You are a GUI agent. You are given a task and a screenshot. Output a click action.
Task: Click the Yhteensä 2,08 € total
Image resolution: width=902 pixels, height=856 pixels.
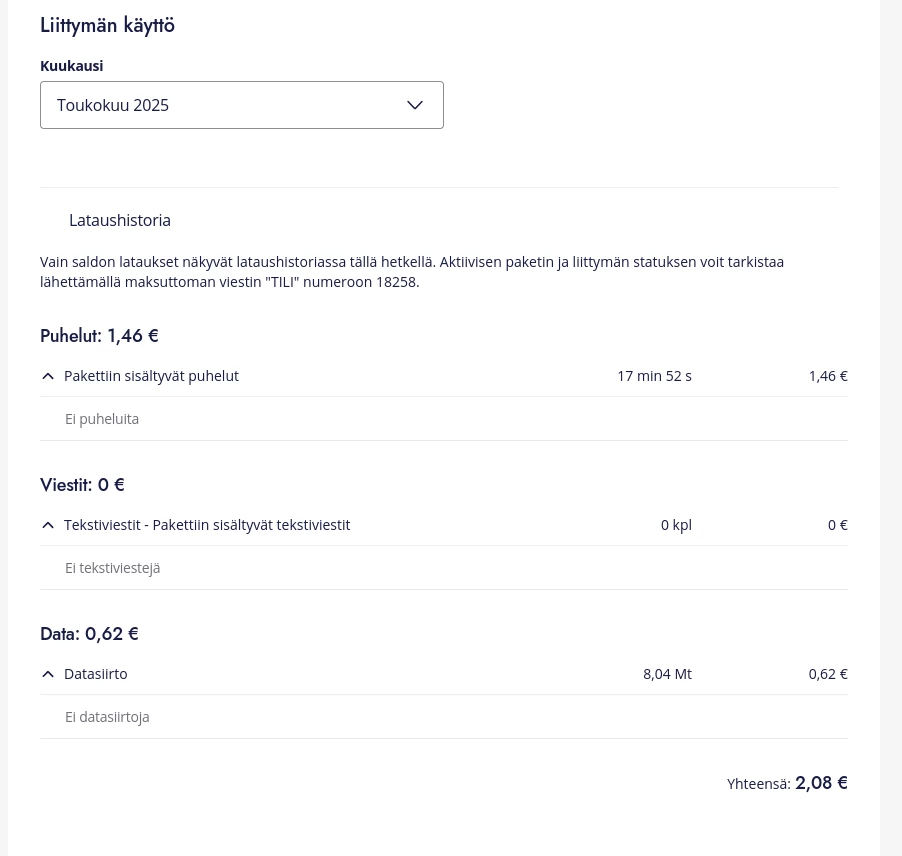point(787,783)
